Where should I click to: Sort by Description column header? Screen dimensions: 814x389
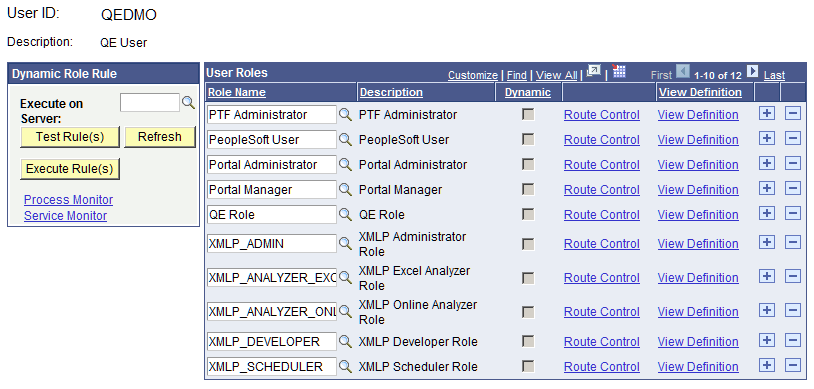391,92
